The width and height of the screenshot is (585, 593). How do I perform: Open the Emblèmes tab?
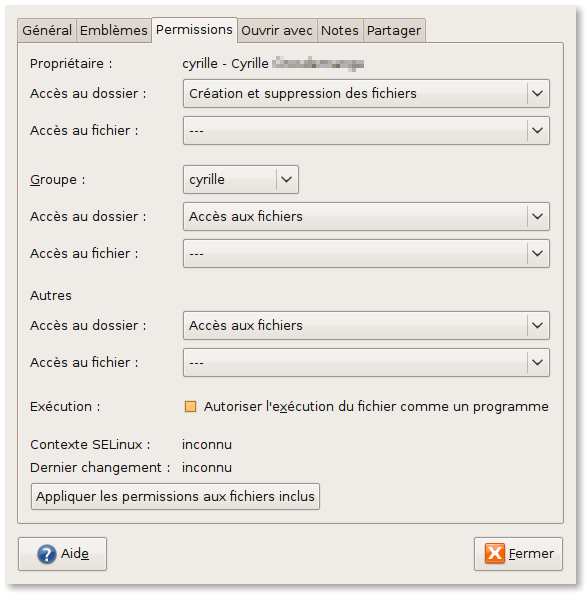click(x=114, y=31)
